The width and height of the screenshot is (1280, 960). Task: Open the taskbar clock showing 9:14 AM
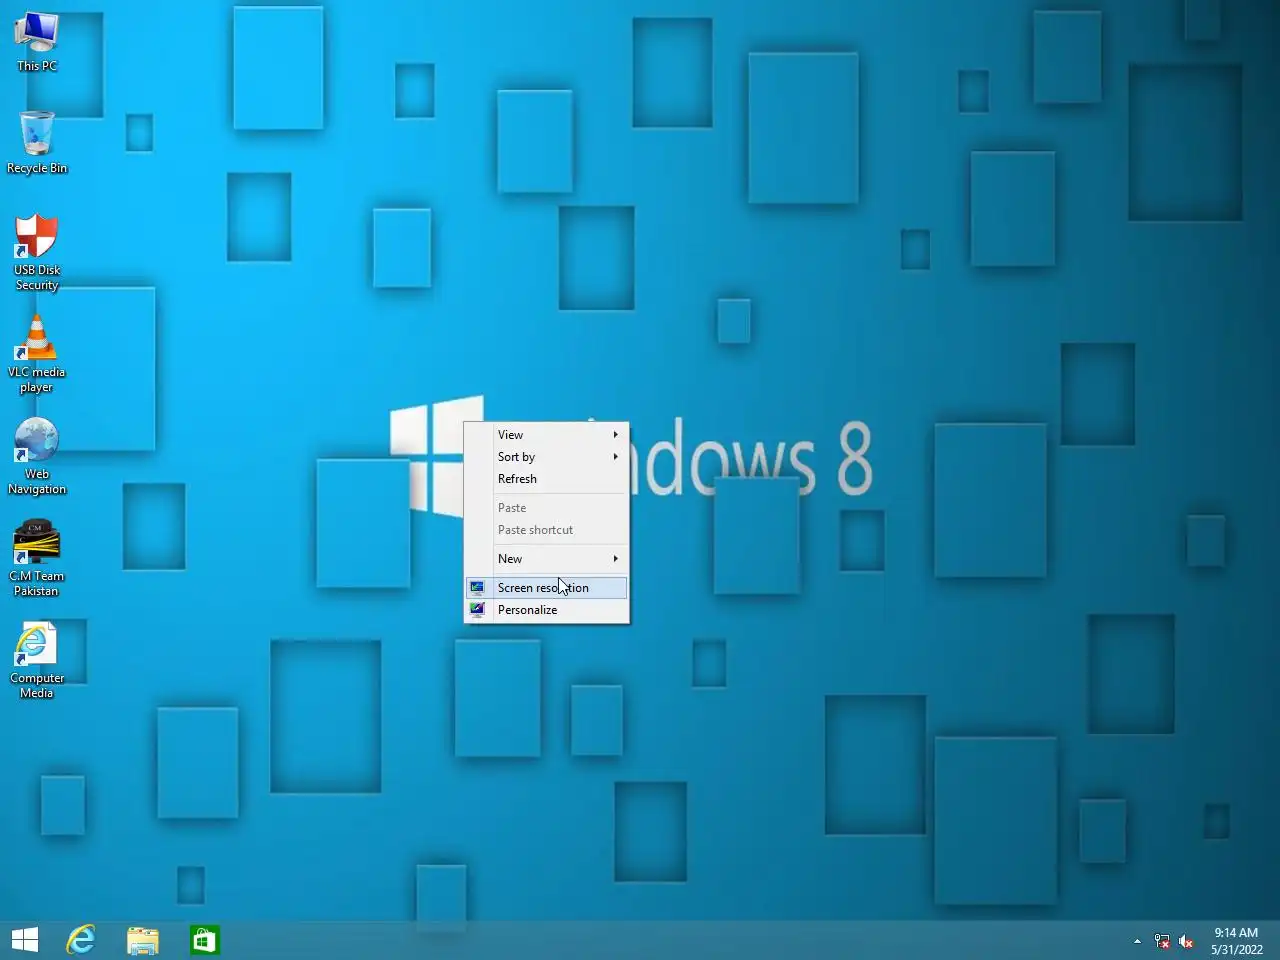(x=1237, y=941)
